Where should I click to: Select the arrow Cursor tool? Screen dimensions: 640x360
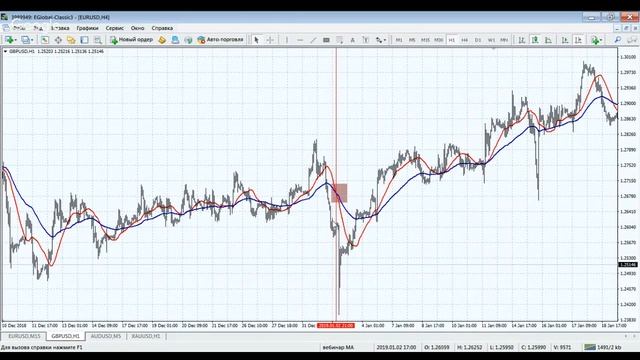[x=256, y=40]
